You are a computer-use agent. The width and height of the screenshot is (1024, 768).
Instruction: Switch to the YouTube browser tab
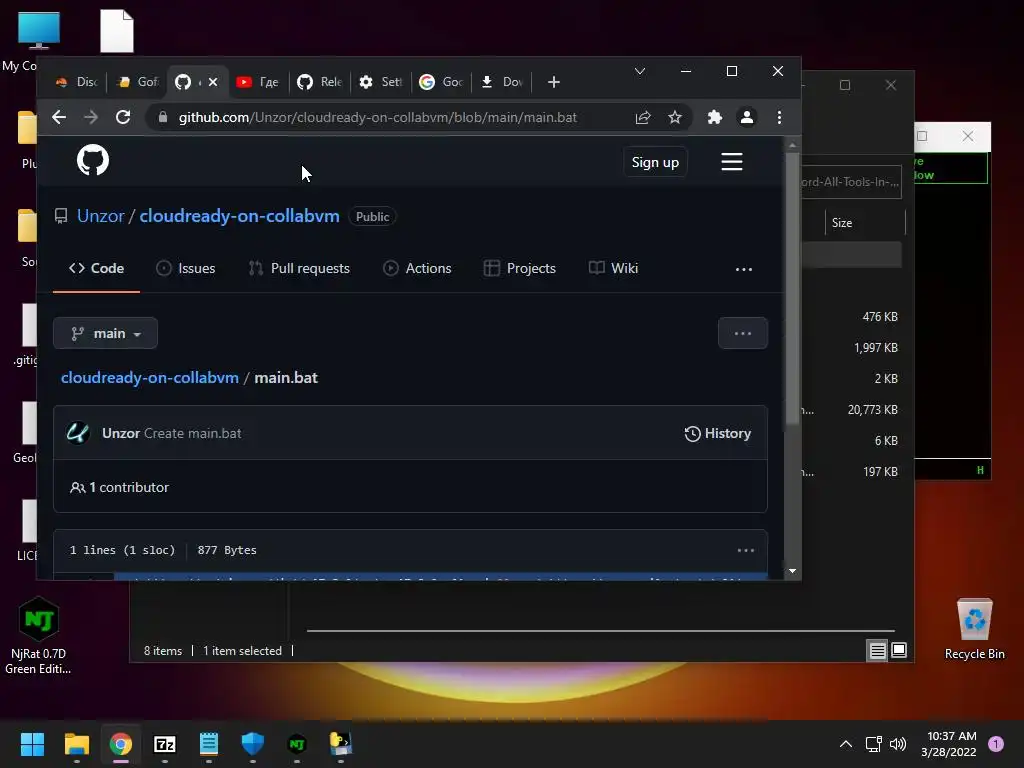tap(257, 82)
